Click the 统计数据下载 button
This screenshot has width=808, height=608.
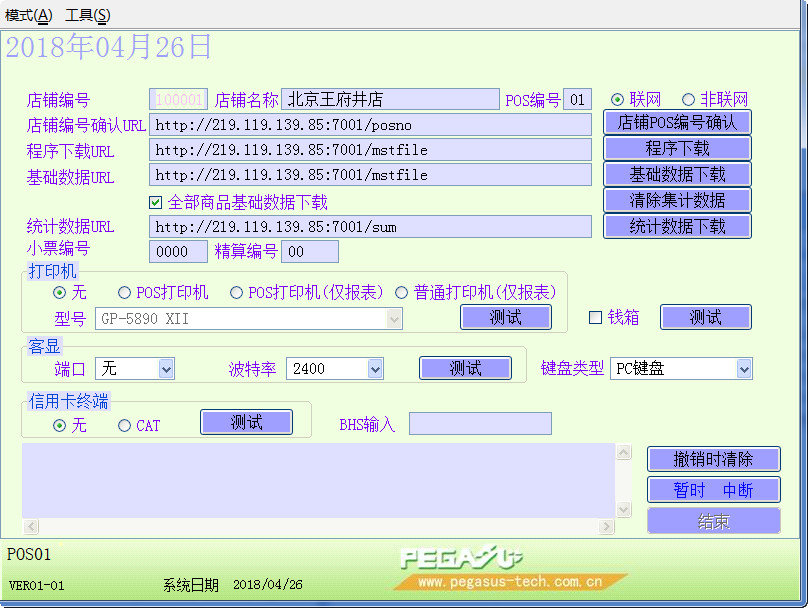pos(677,226)
